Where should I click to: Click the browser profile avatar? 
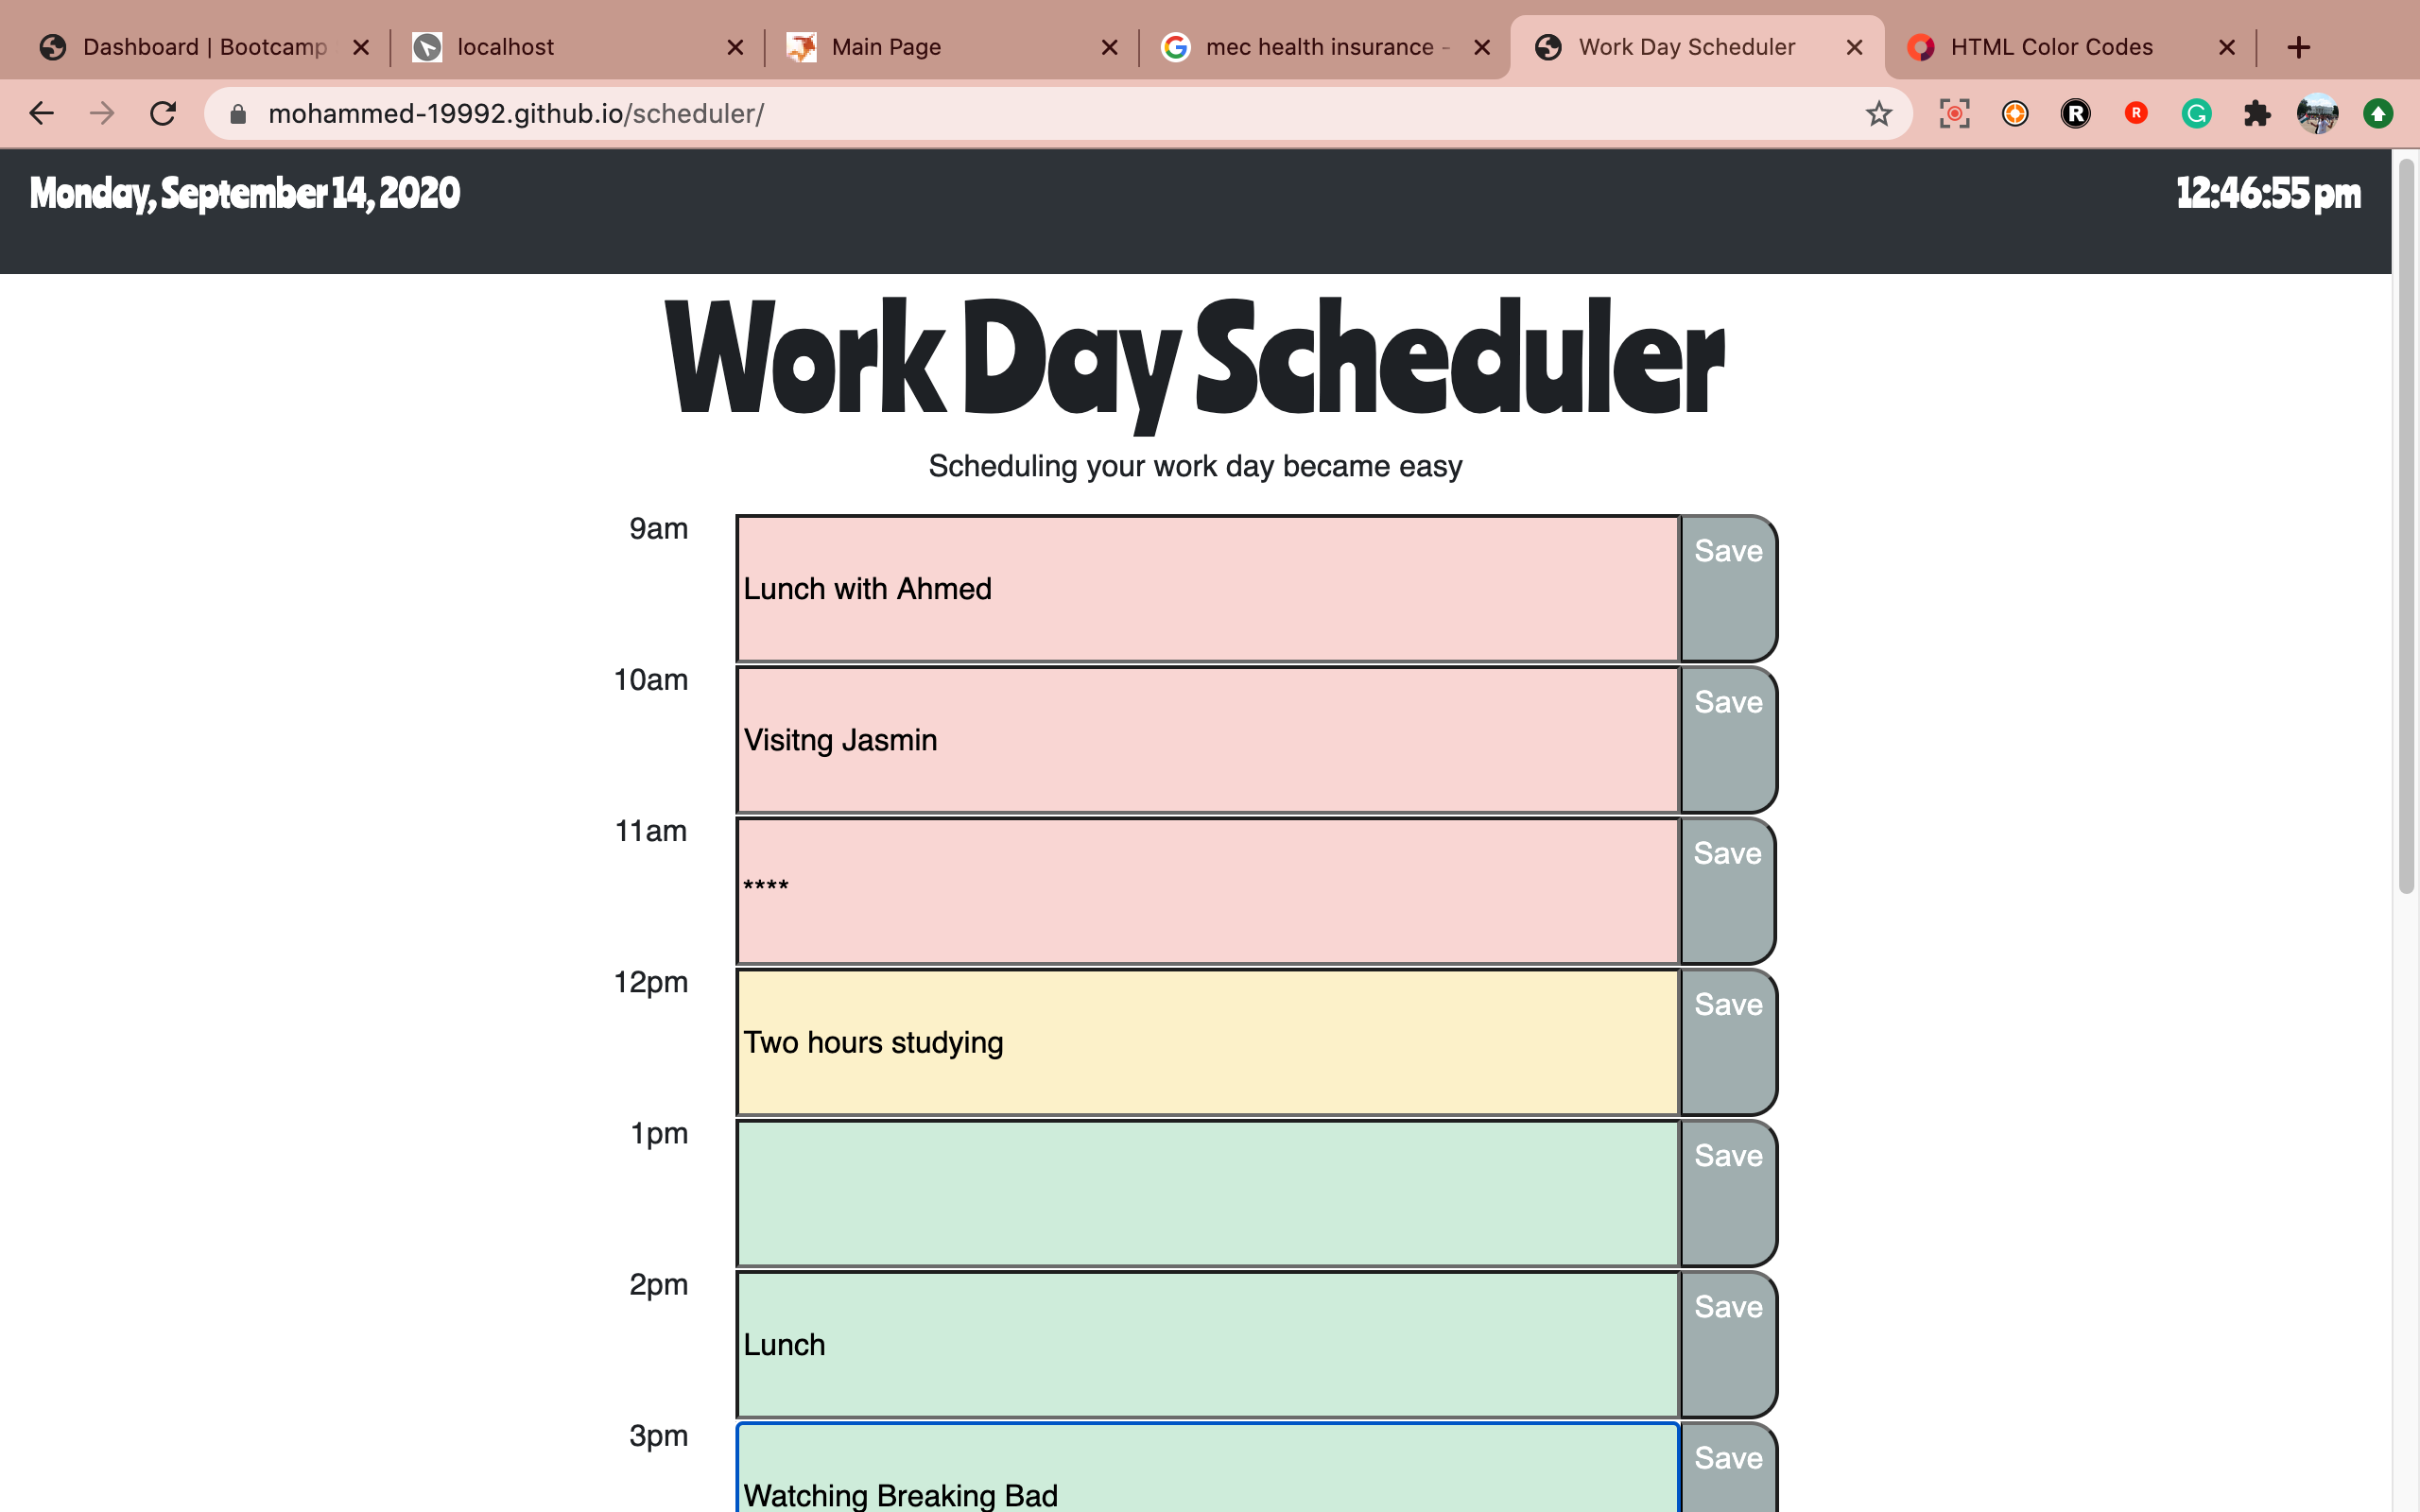(x=2318, y=113)
